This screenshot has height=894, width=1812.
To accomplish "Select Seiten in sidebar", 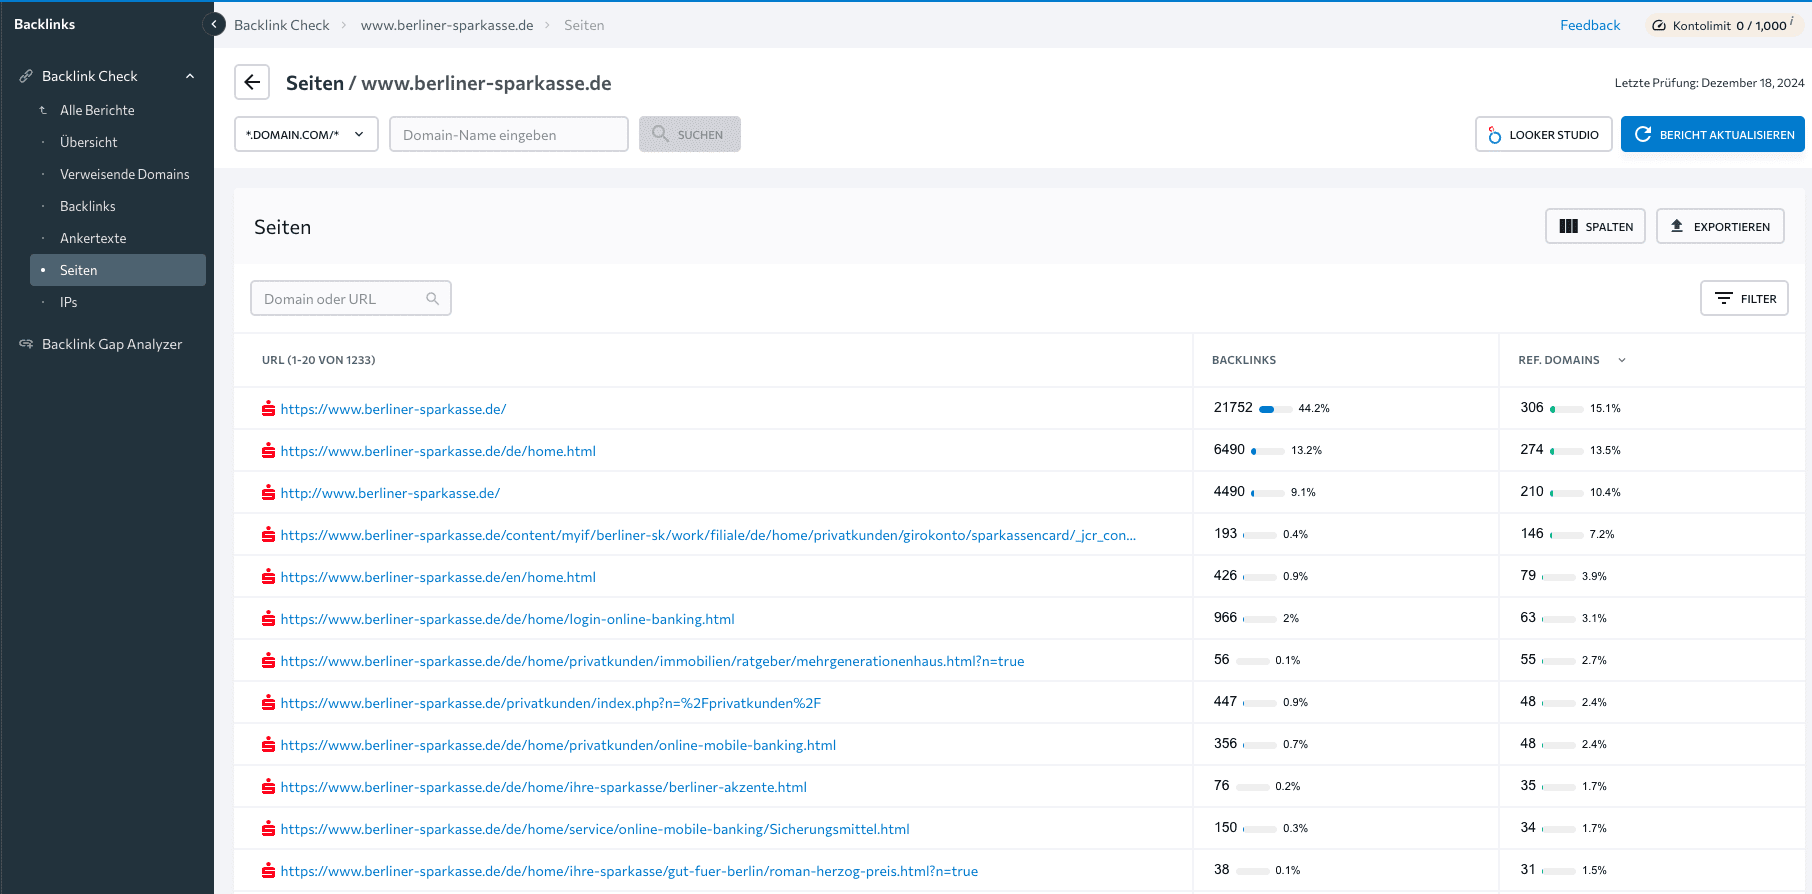I will [118, 270].
